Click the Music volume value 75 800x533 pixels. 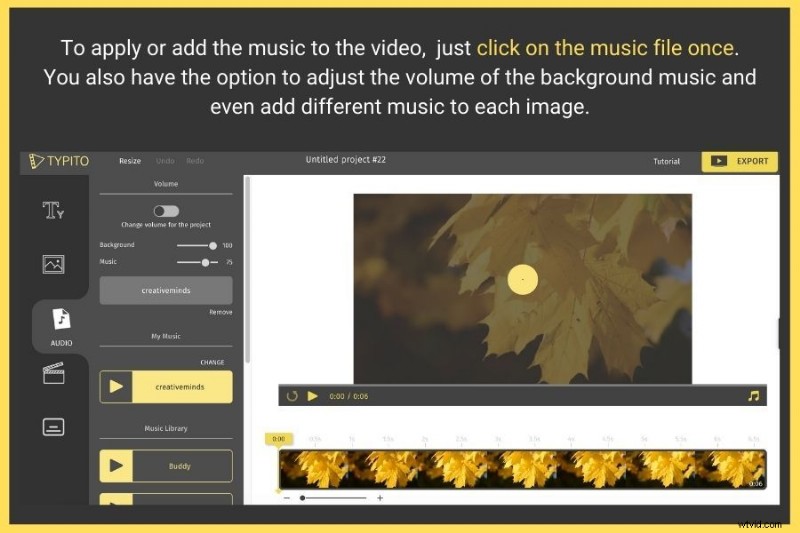click(229, 262)
